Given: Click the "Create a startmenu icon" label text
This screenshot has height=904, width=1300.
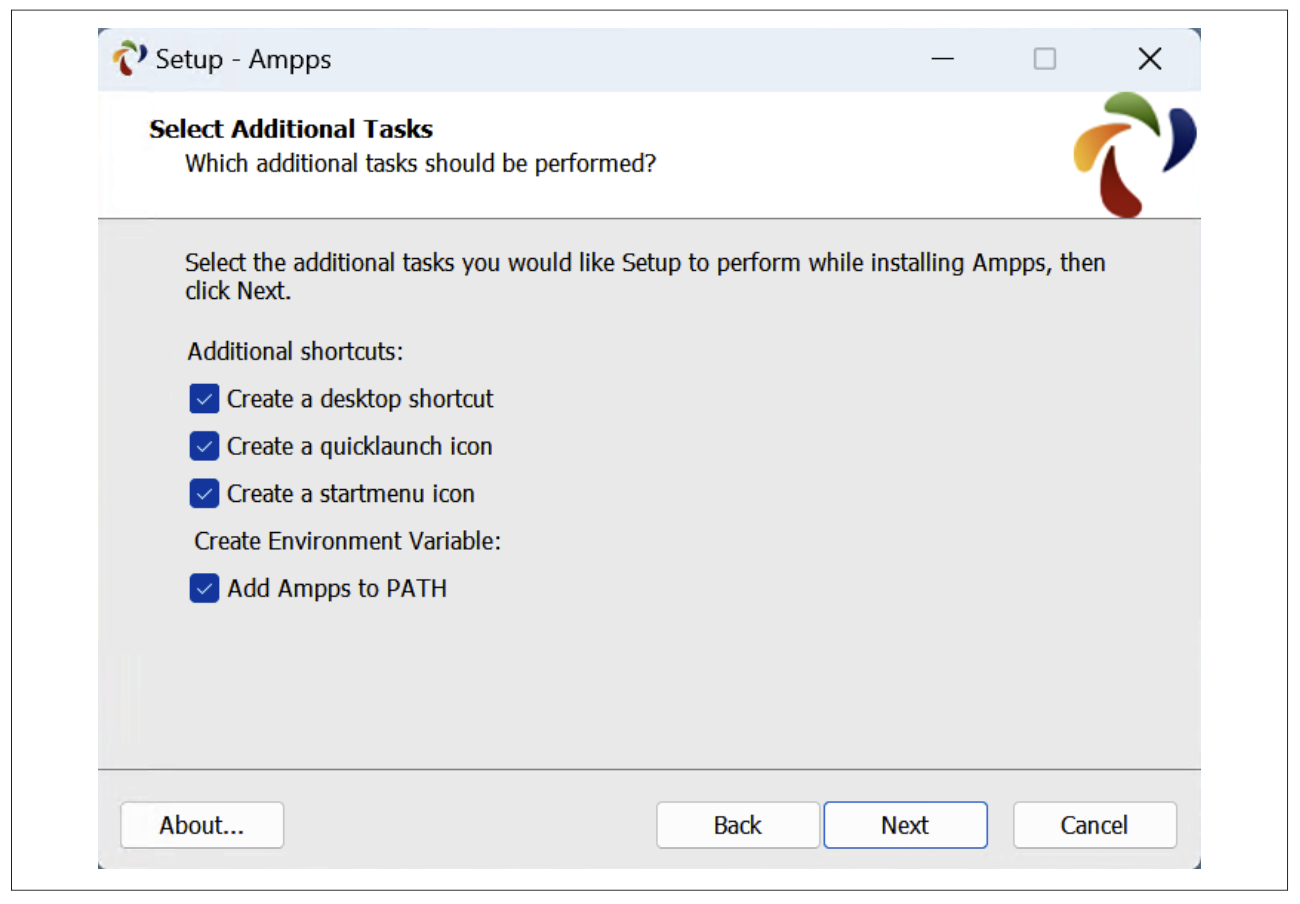Looking at the screenshot, I should coord(350,493).
